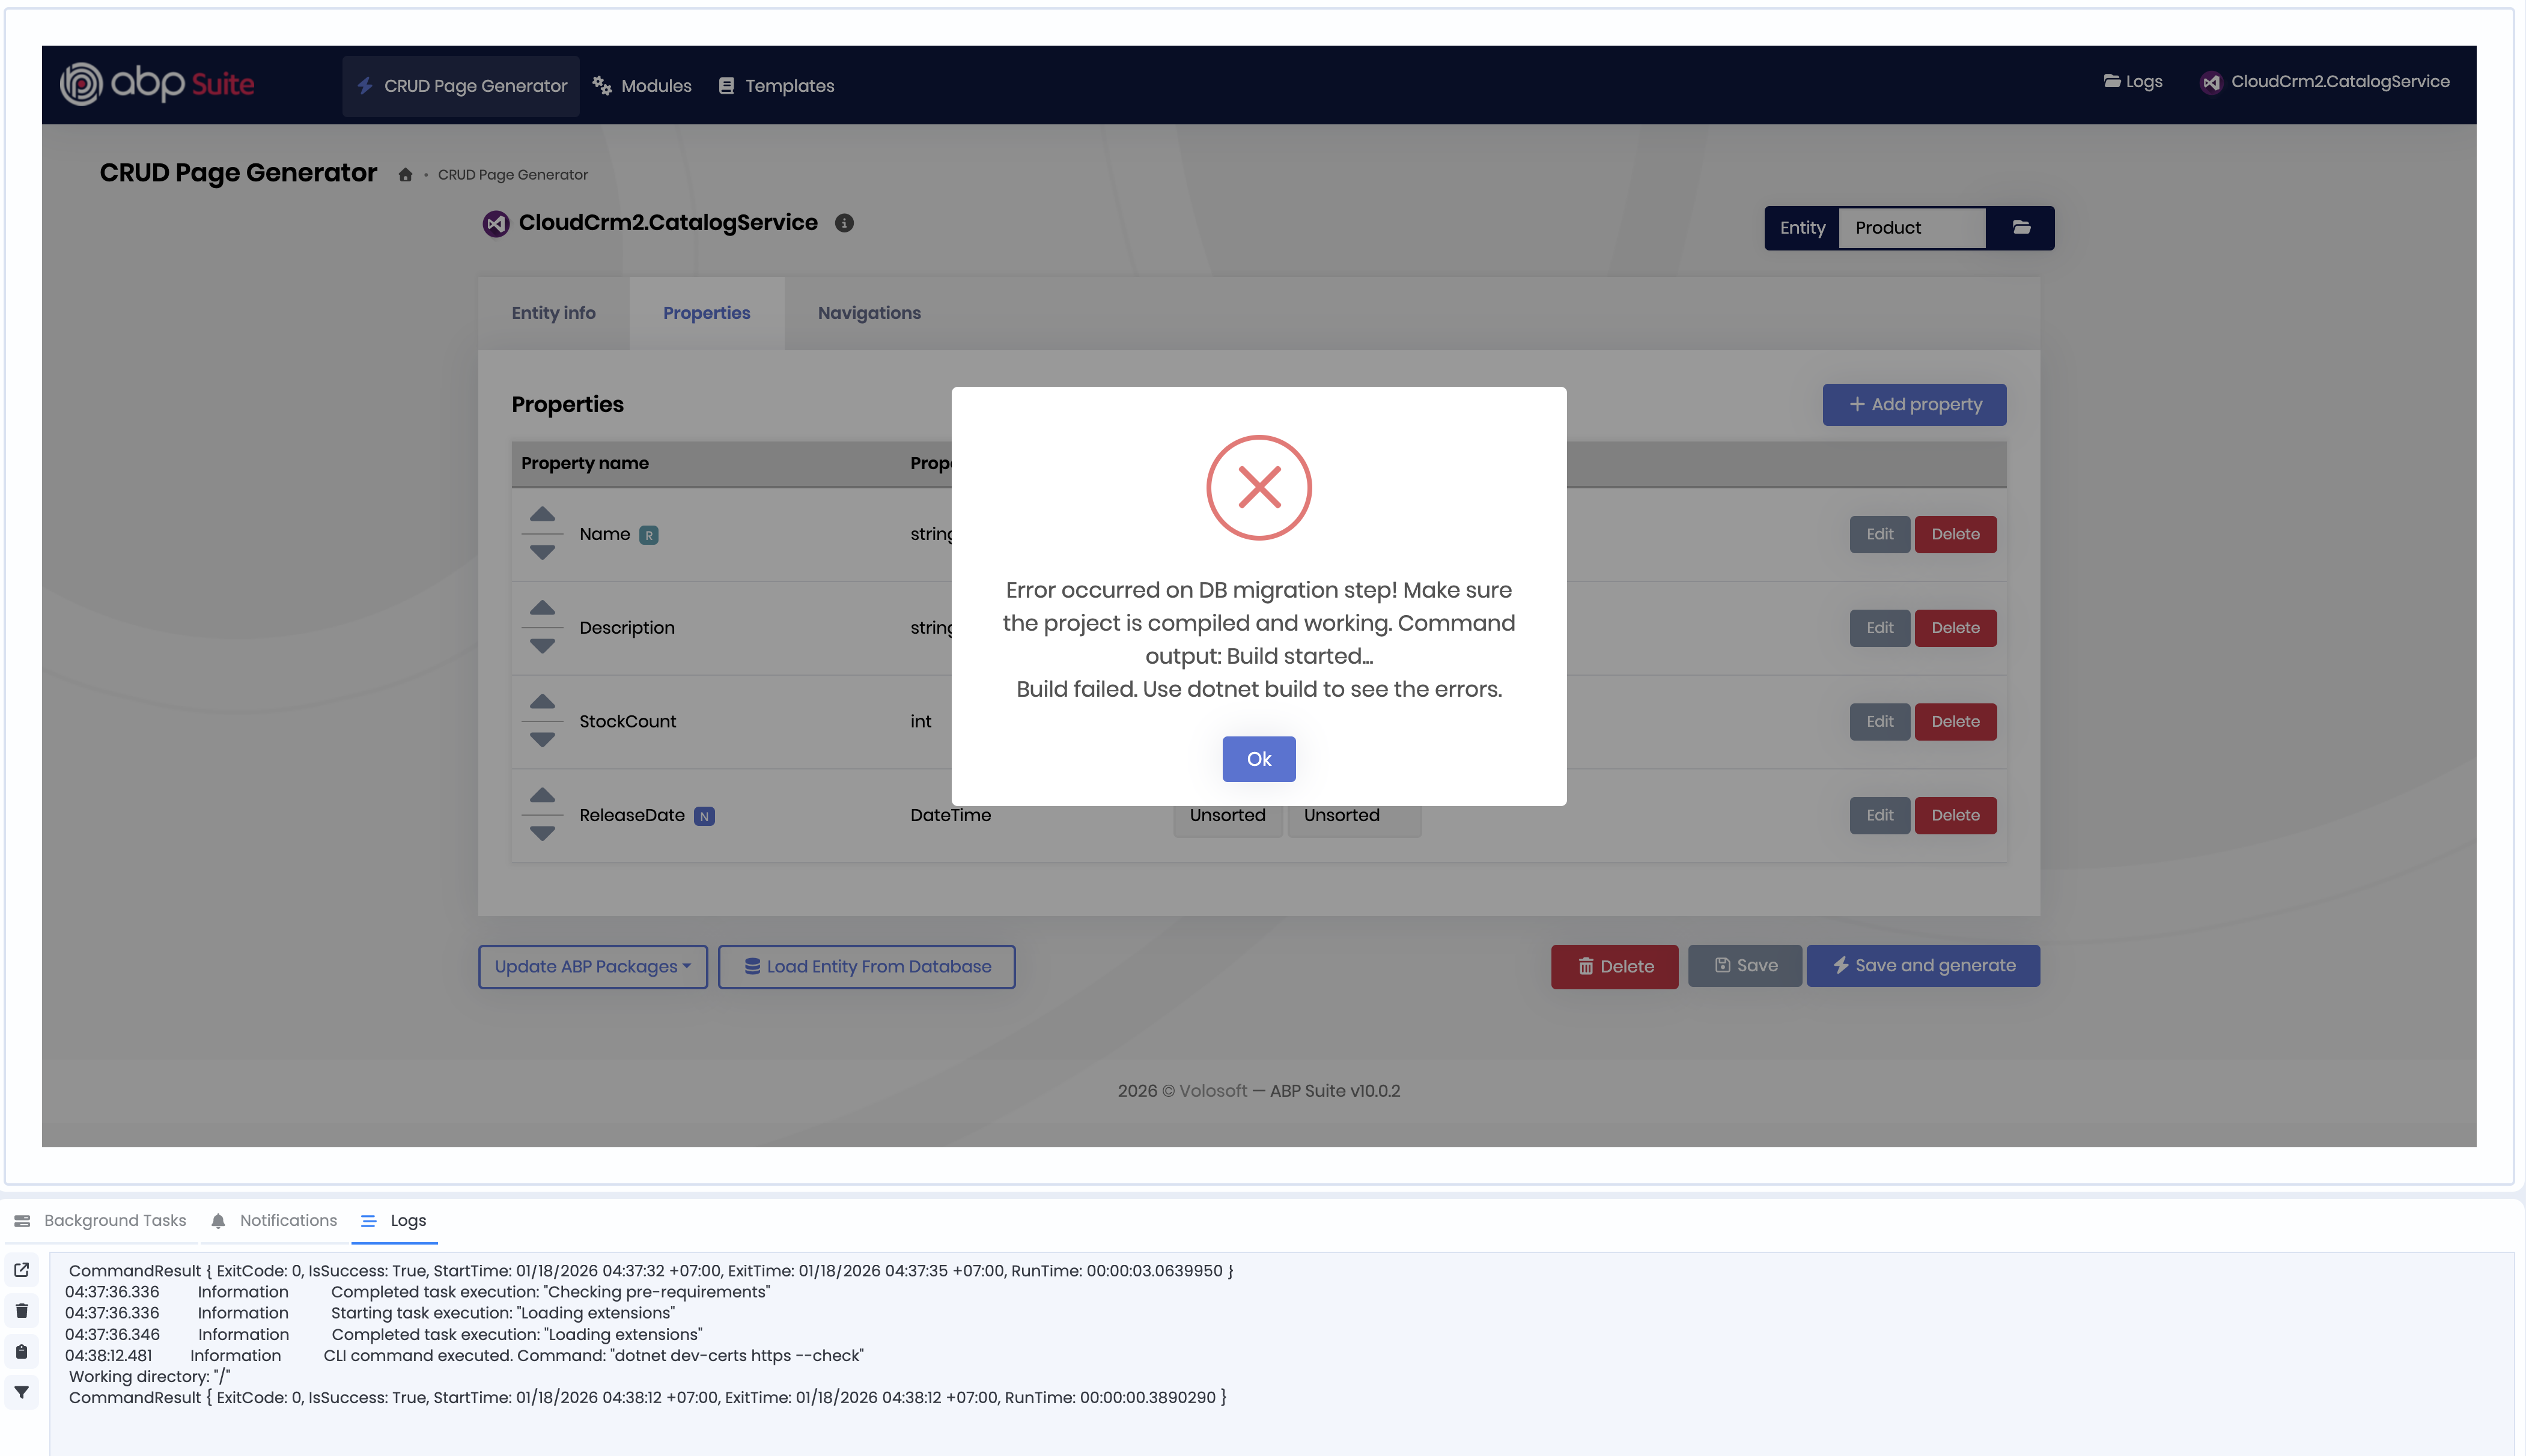Switch to the Navigations tab

(869, 313)
